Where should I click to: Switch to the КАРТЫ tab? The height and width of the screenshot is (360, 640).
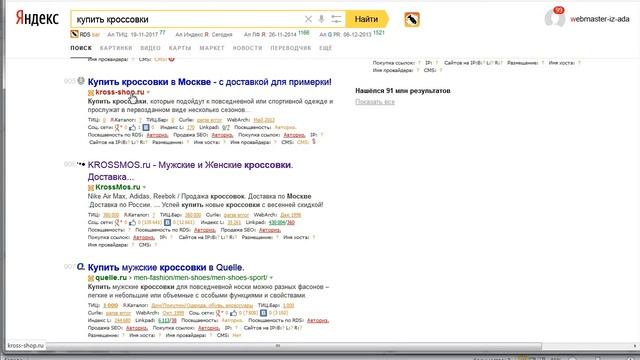[x=180, y=48]
